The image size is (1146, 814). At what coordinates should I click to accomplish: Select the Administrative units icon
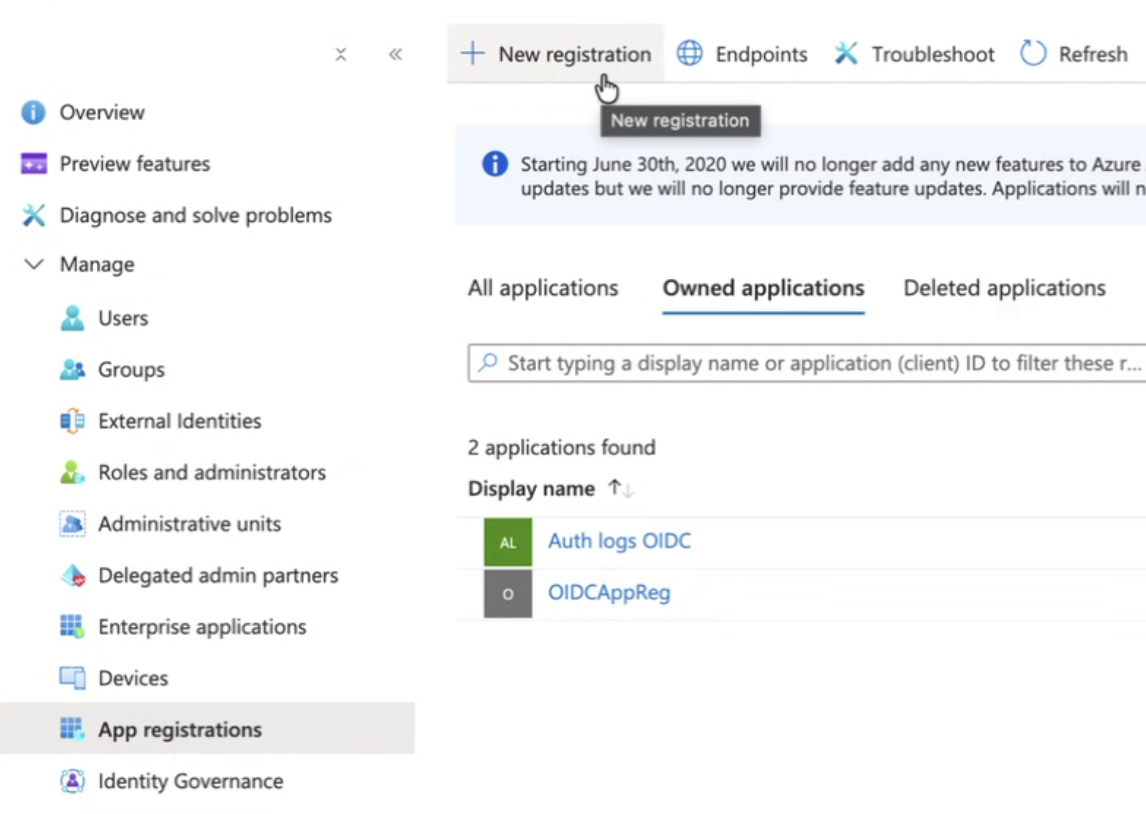coord(73,523)
